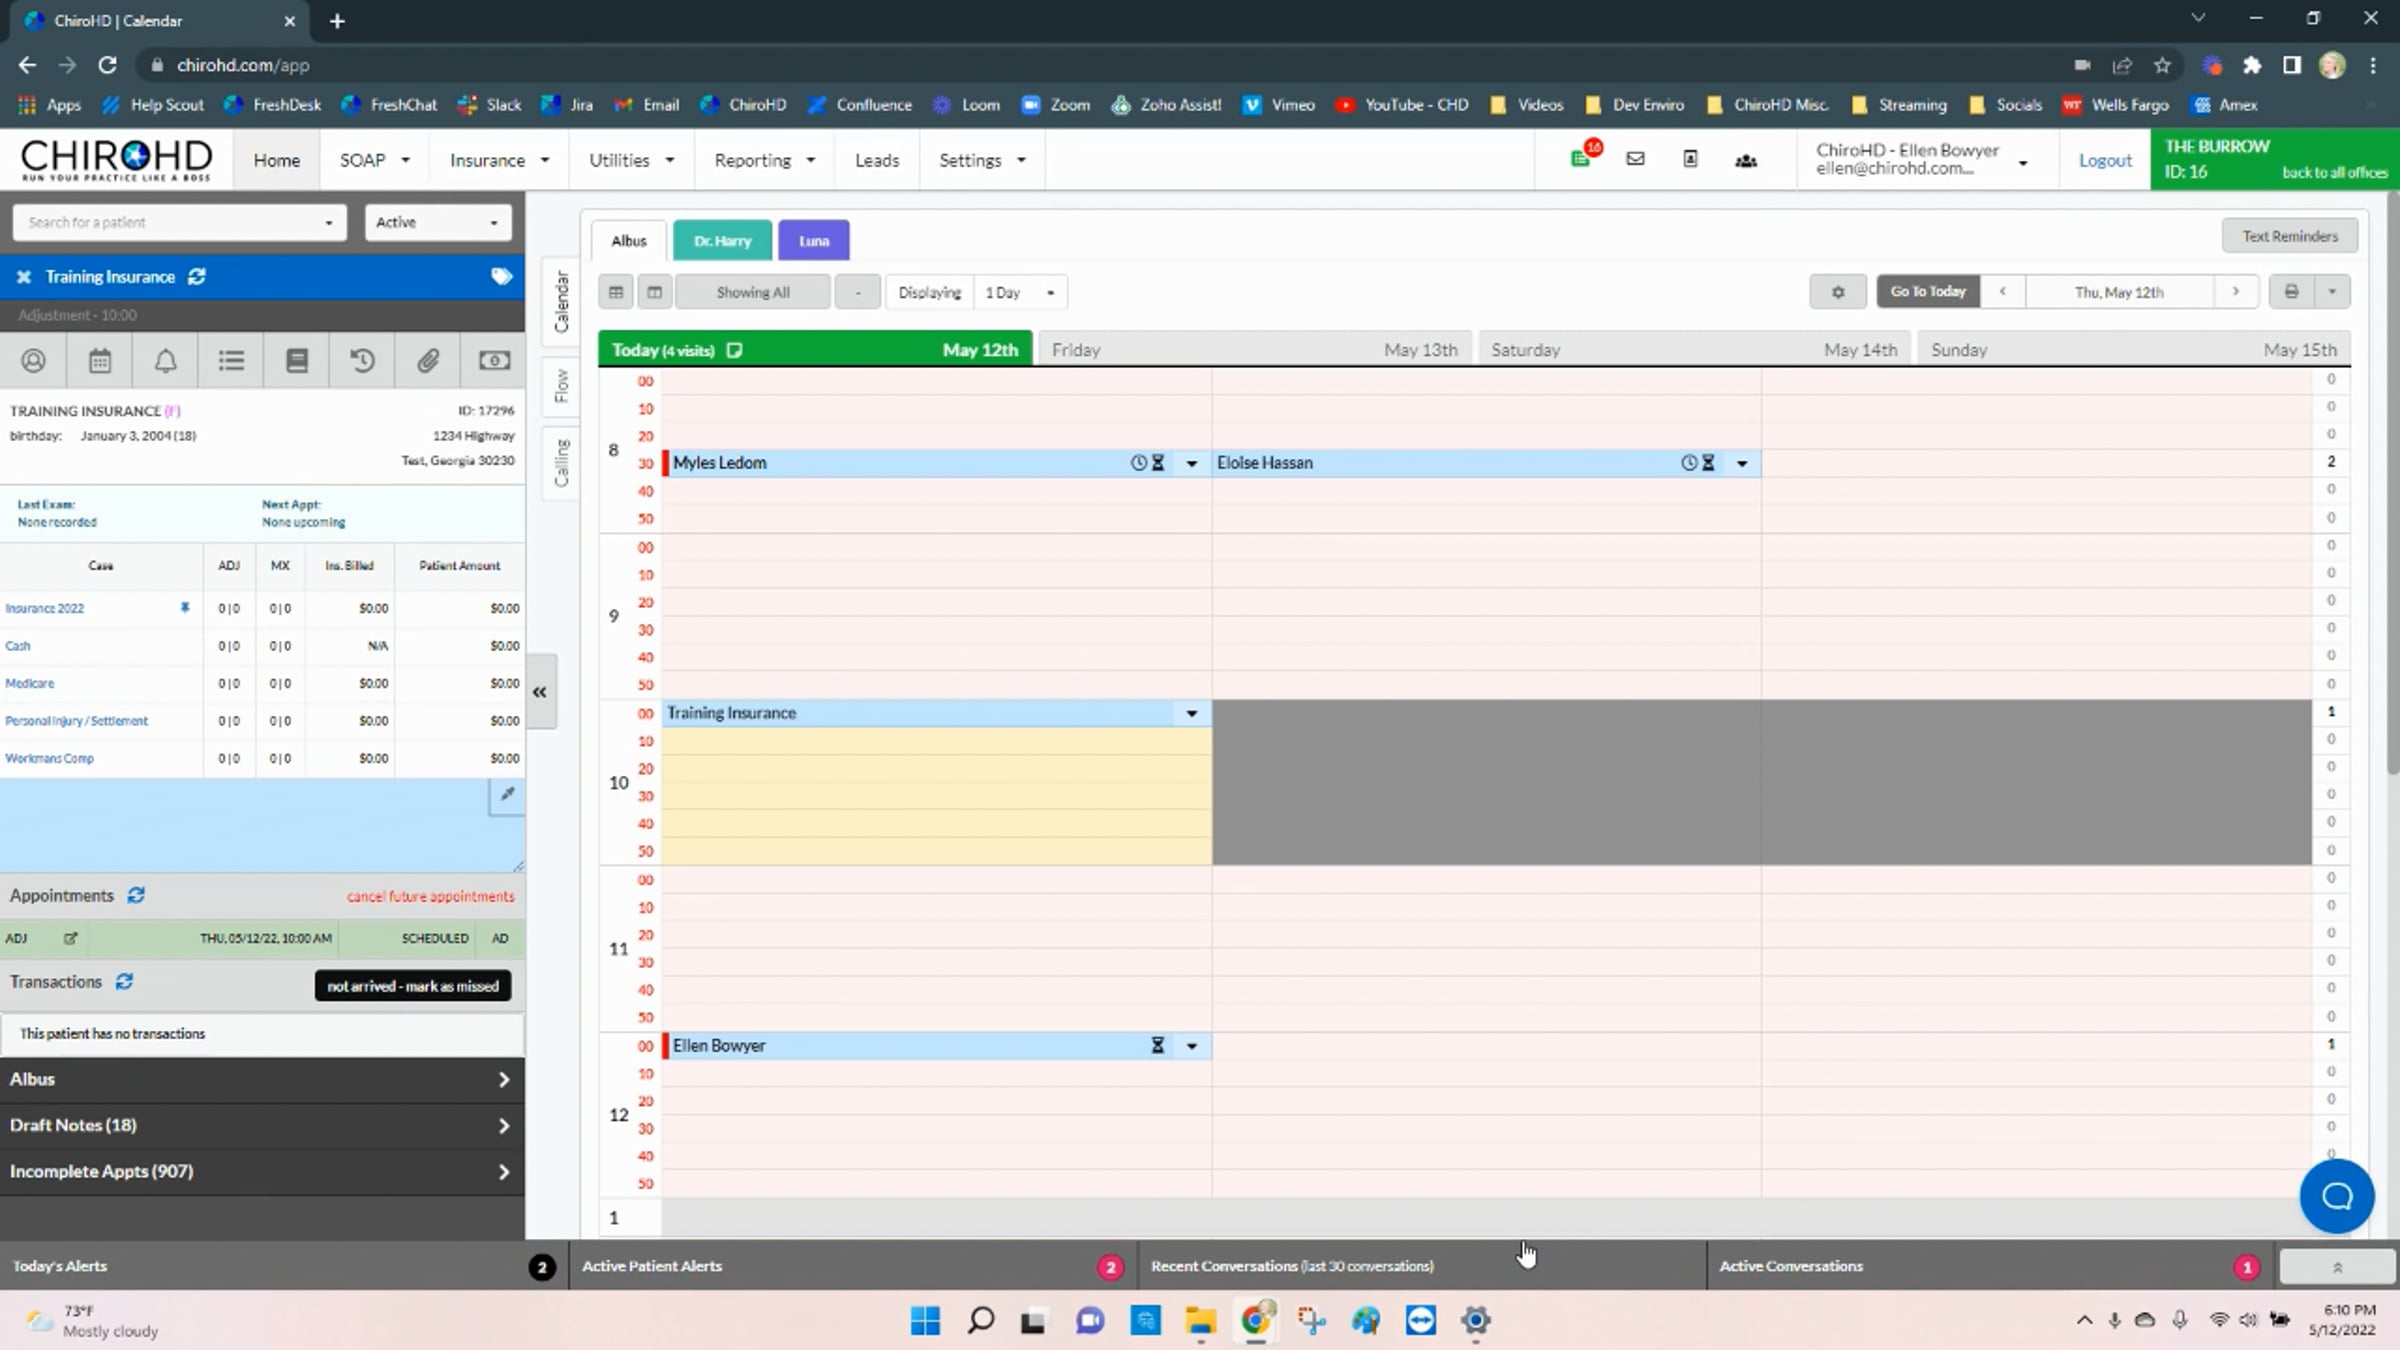Open the 1 Day display dropdown
The image size is (2400, 1350).
pos(1020,292)
